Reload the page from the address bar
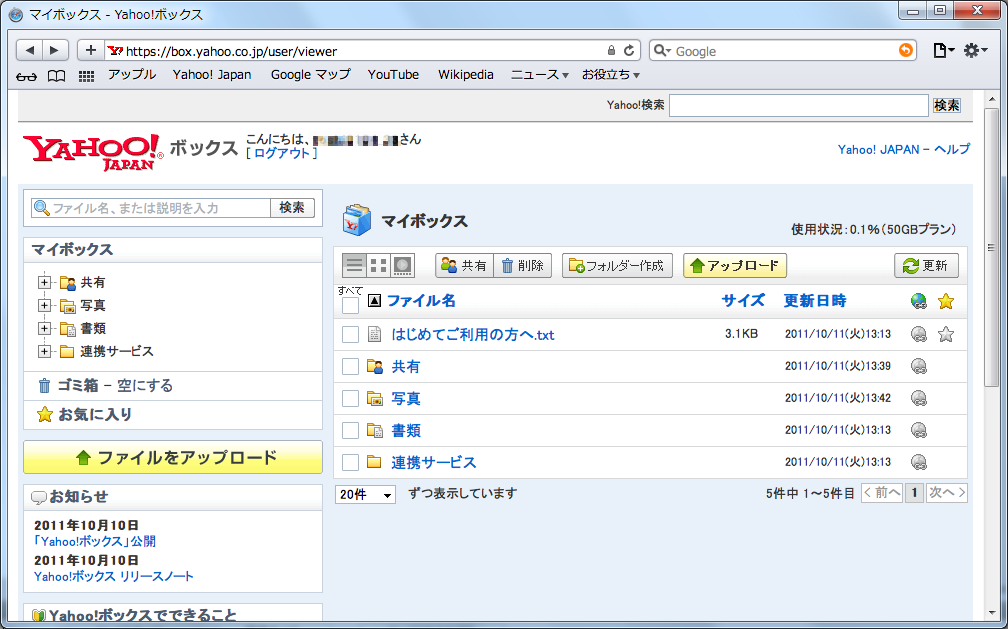This screenshot has width=1008, height=629. [629, 50]
